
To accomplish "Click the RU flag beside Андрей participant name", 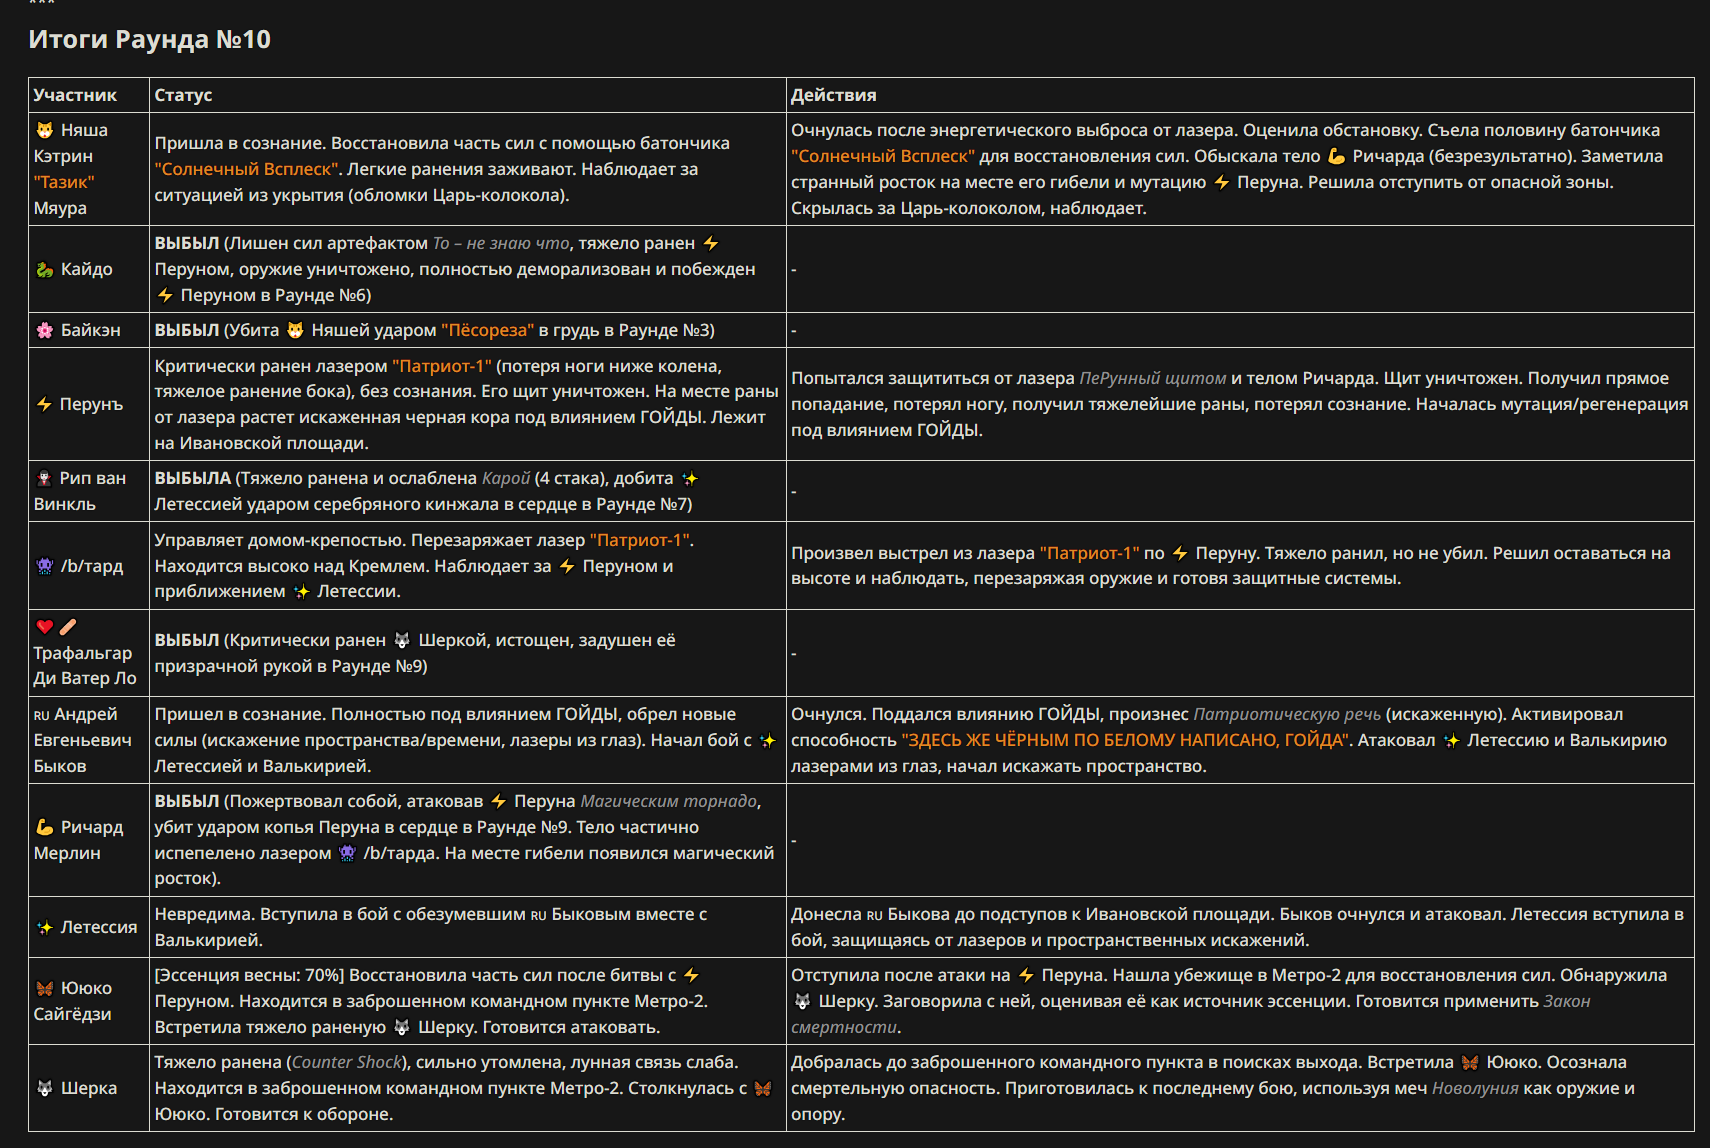I will [x=41, y=715].
